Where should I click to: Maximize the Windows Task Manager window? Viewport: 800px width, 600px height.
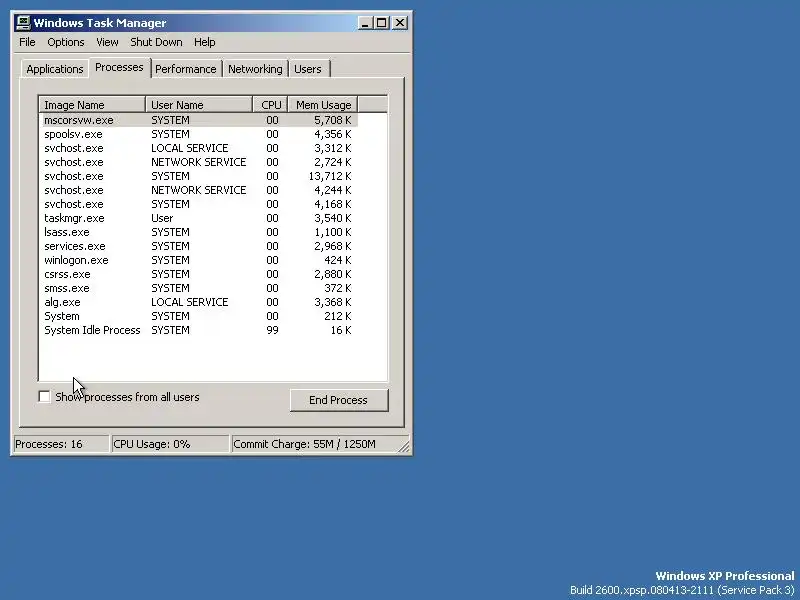click(382, 23)
